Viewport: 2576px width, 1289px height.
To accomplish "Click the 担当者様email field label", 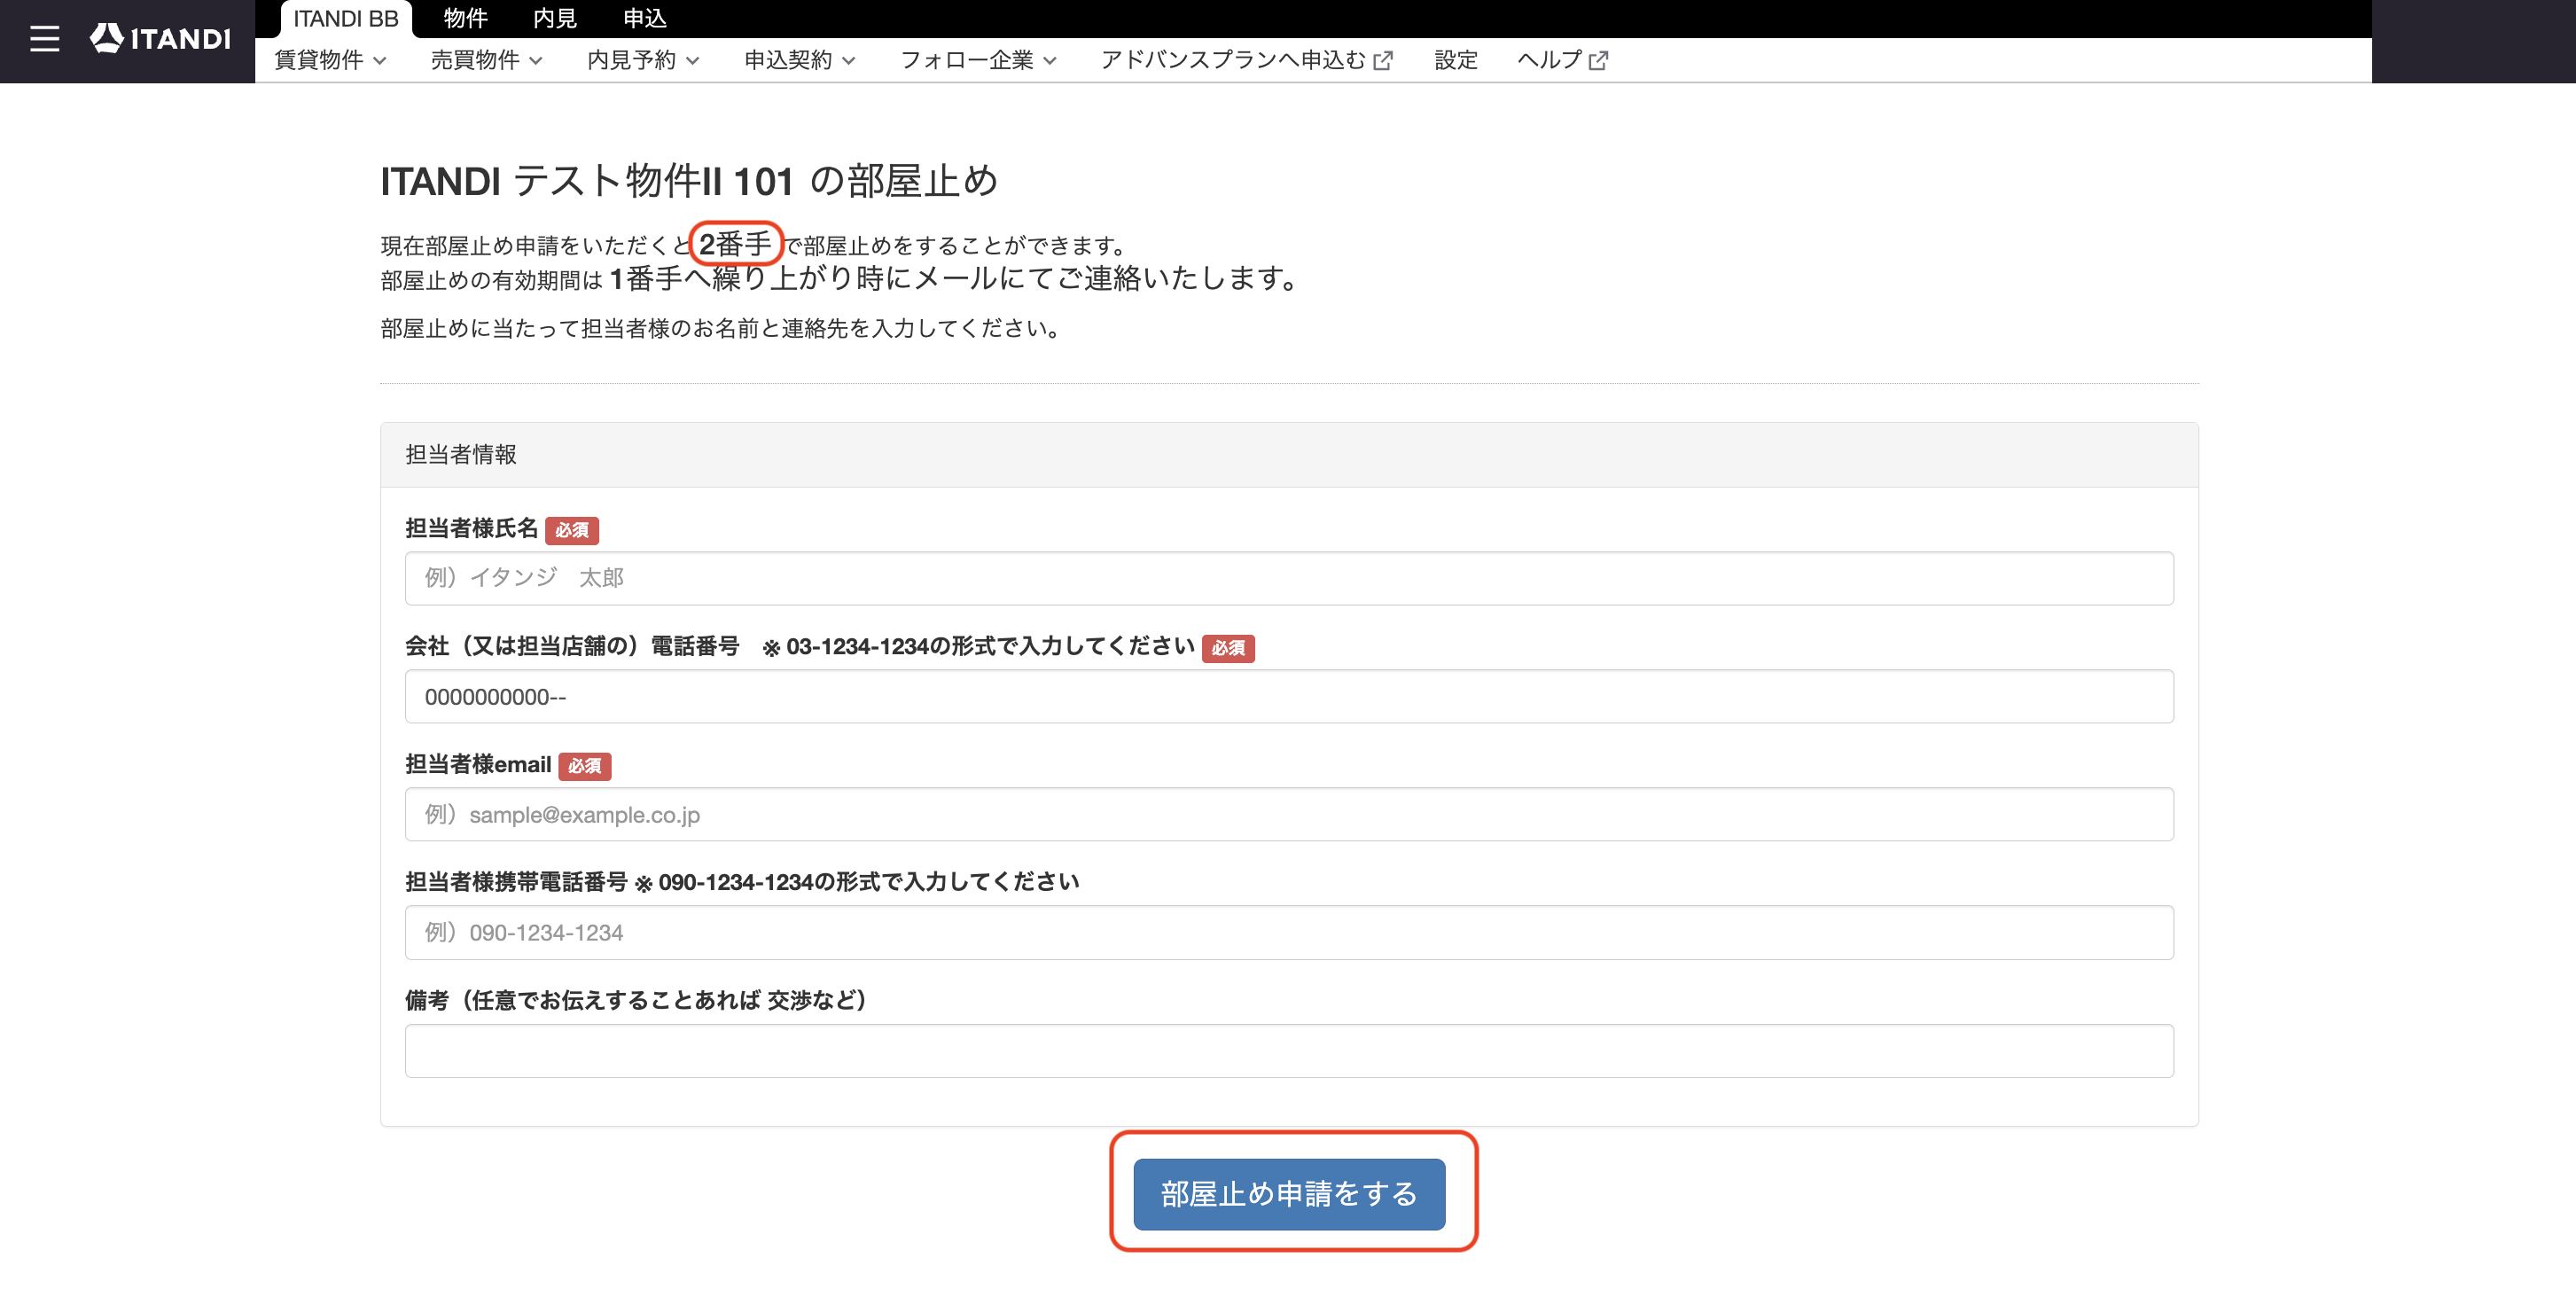I will click(x=478, y=764).
